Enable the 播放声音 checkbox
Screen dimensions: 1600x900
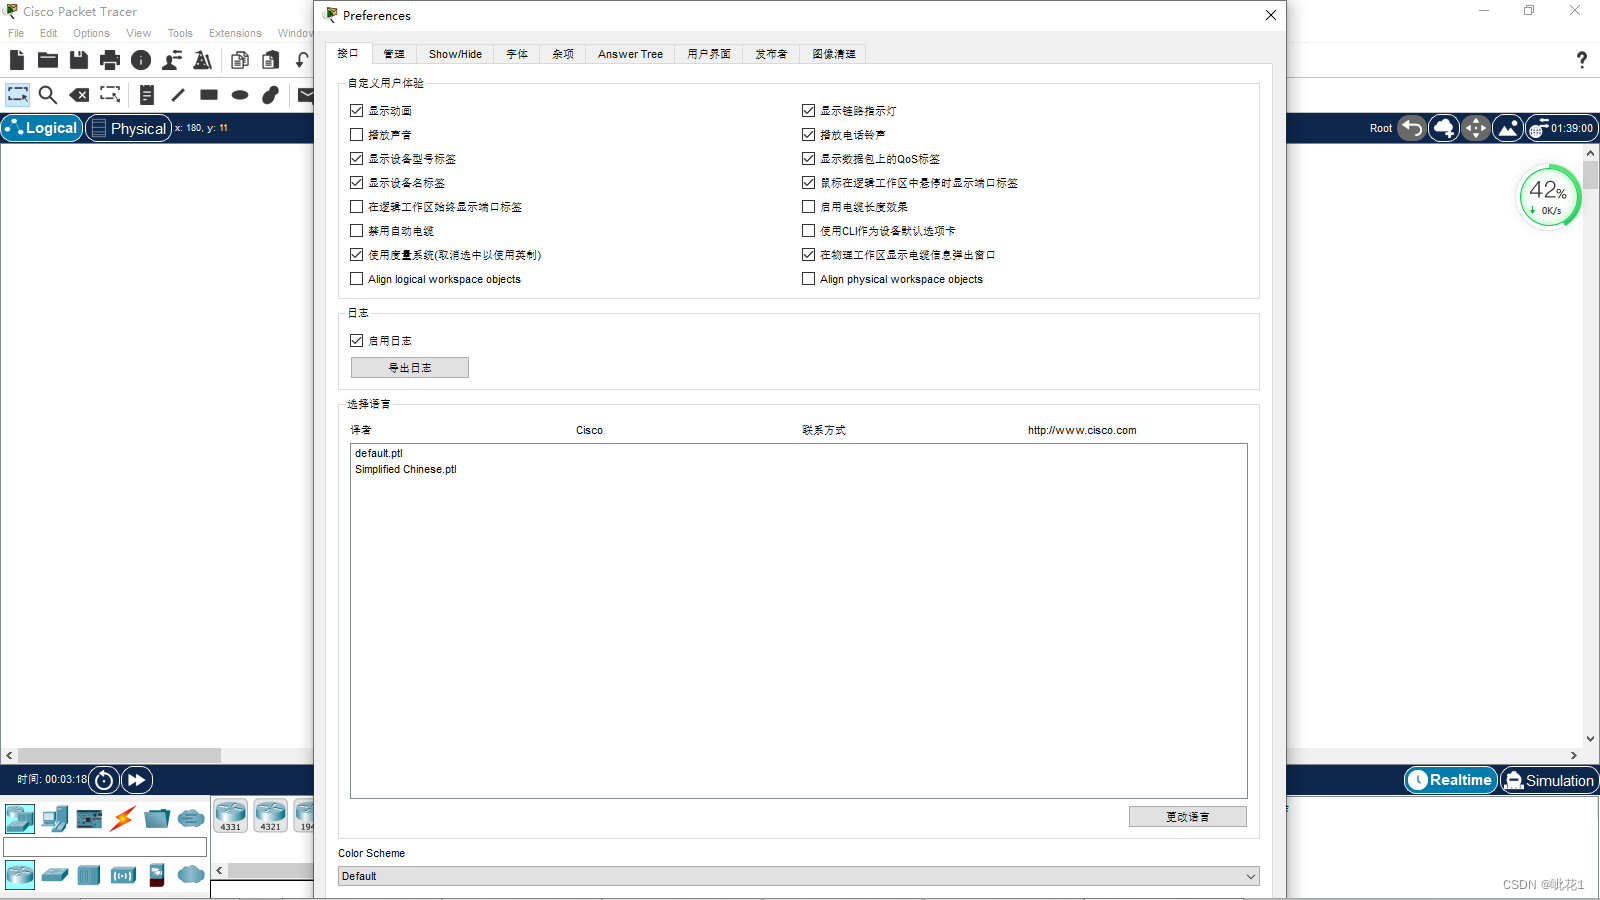click(356, 134)
